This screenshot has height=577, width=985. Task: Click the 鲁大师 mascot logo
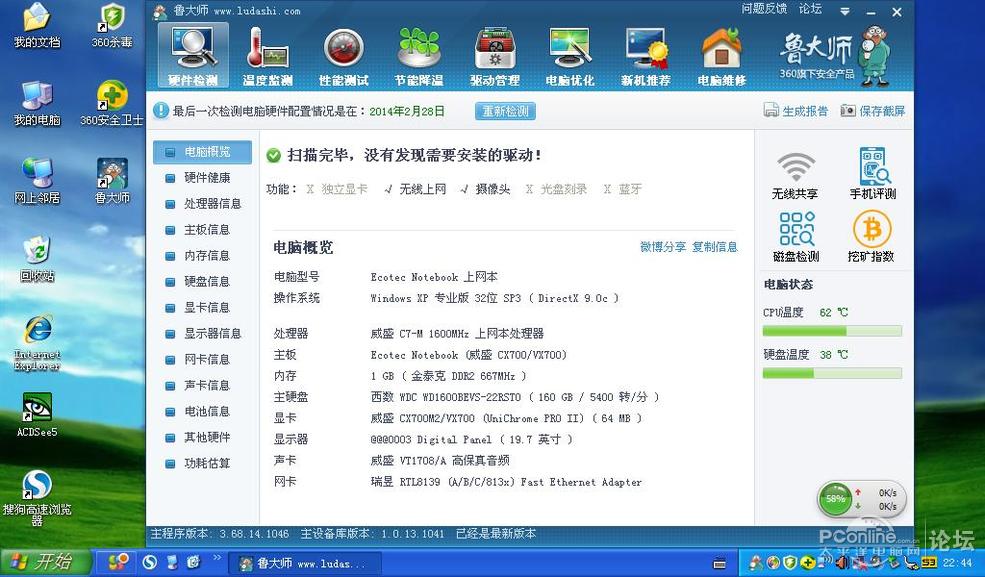pos(874,55)
